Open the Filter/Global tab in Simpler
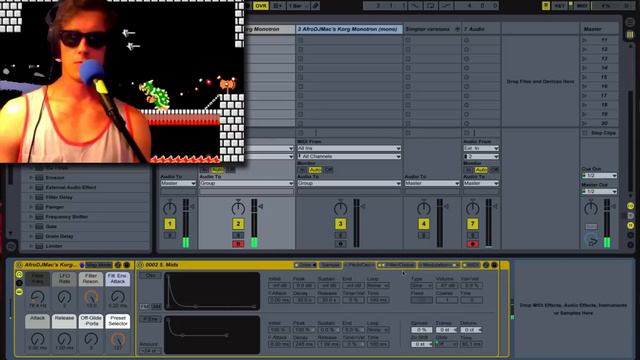The width and height of the screenshot is (640, 360). coord(396,265)
